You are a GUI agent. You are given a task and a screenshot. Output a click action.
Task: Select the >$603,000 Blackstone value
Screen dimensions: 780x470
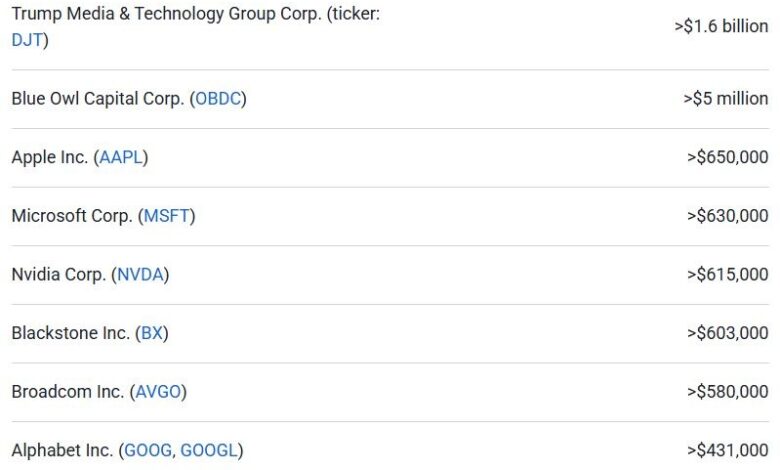(727, 333)
